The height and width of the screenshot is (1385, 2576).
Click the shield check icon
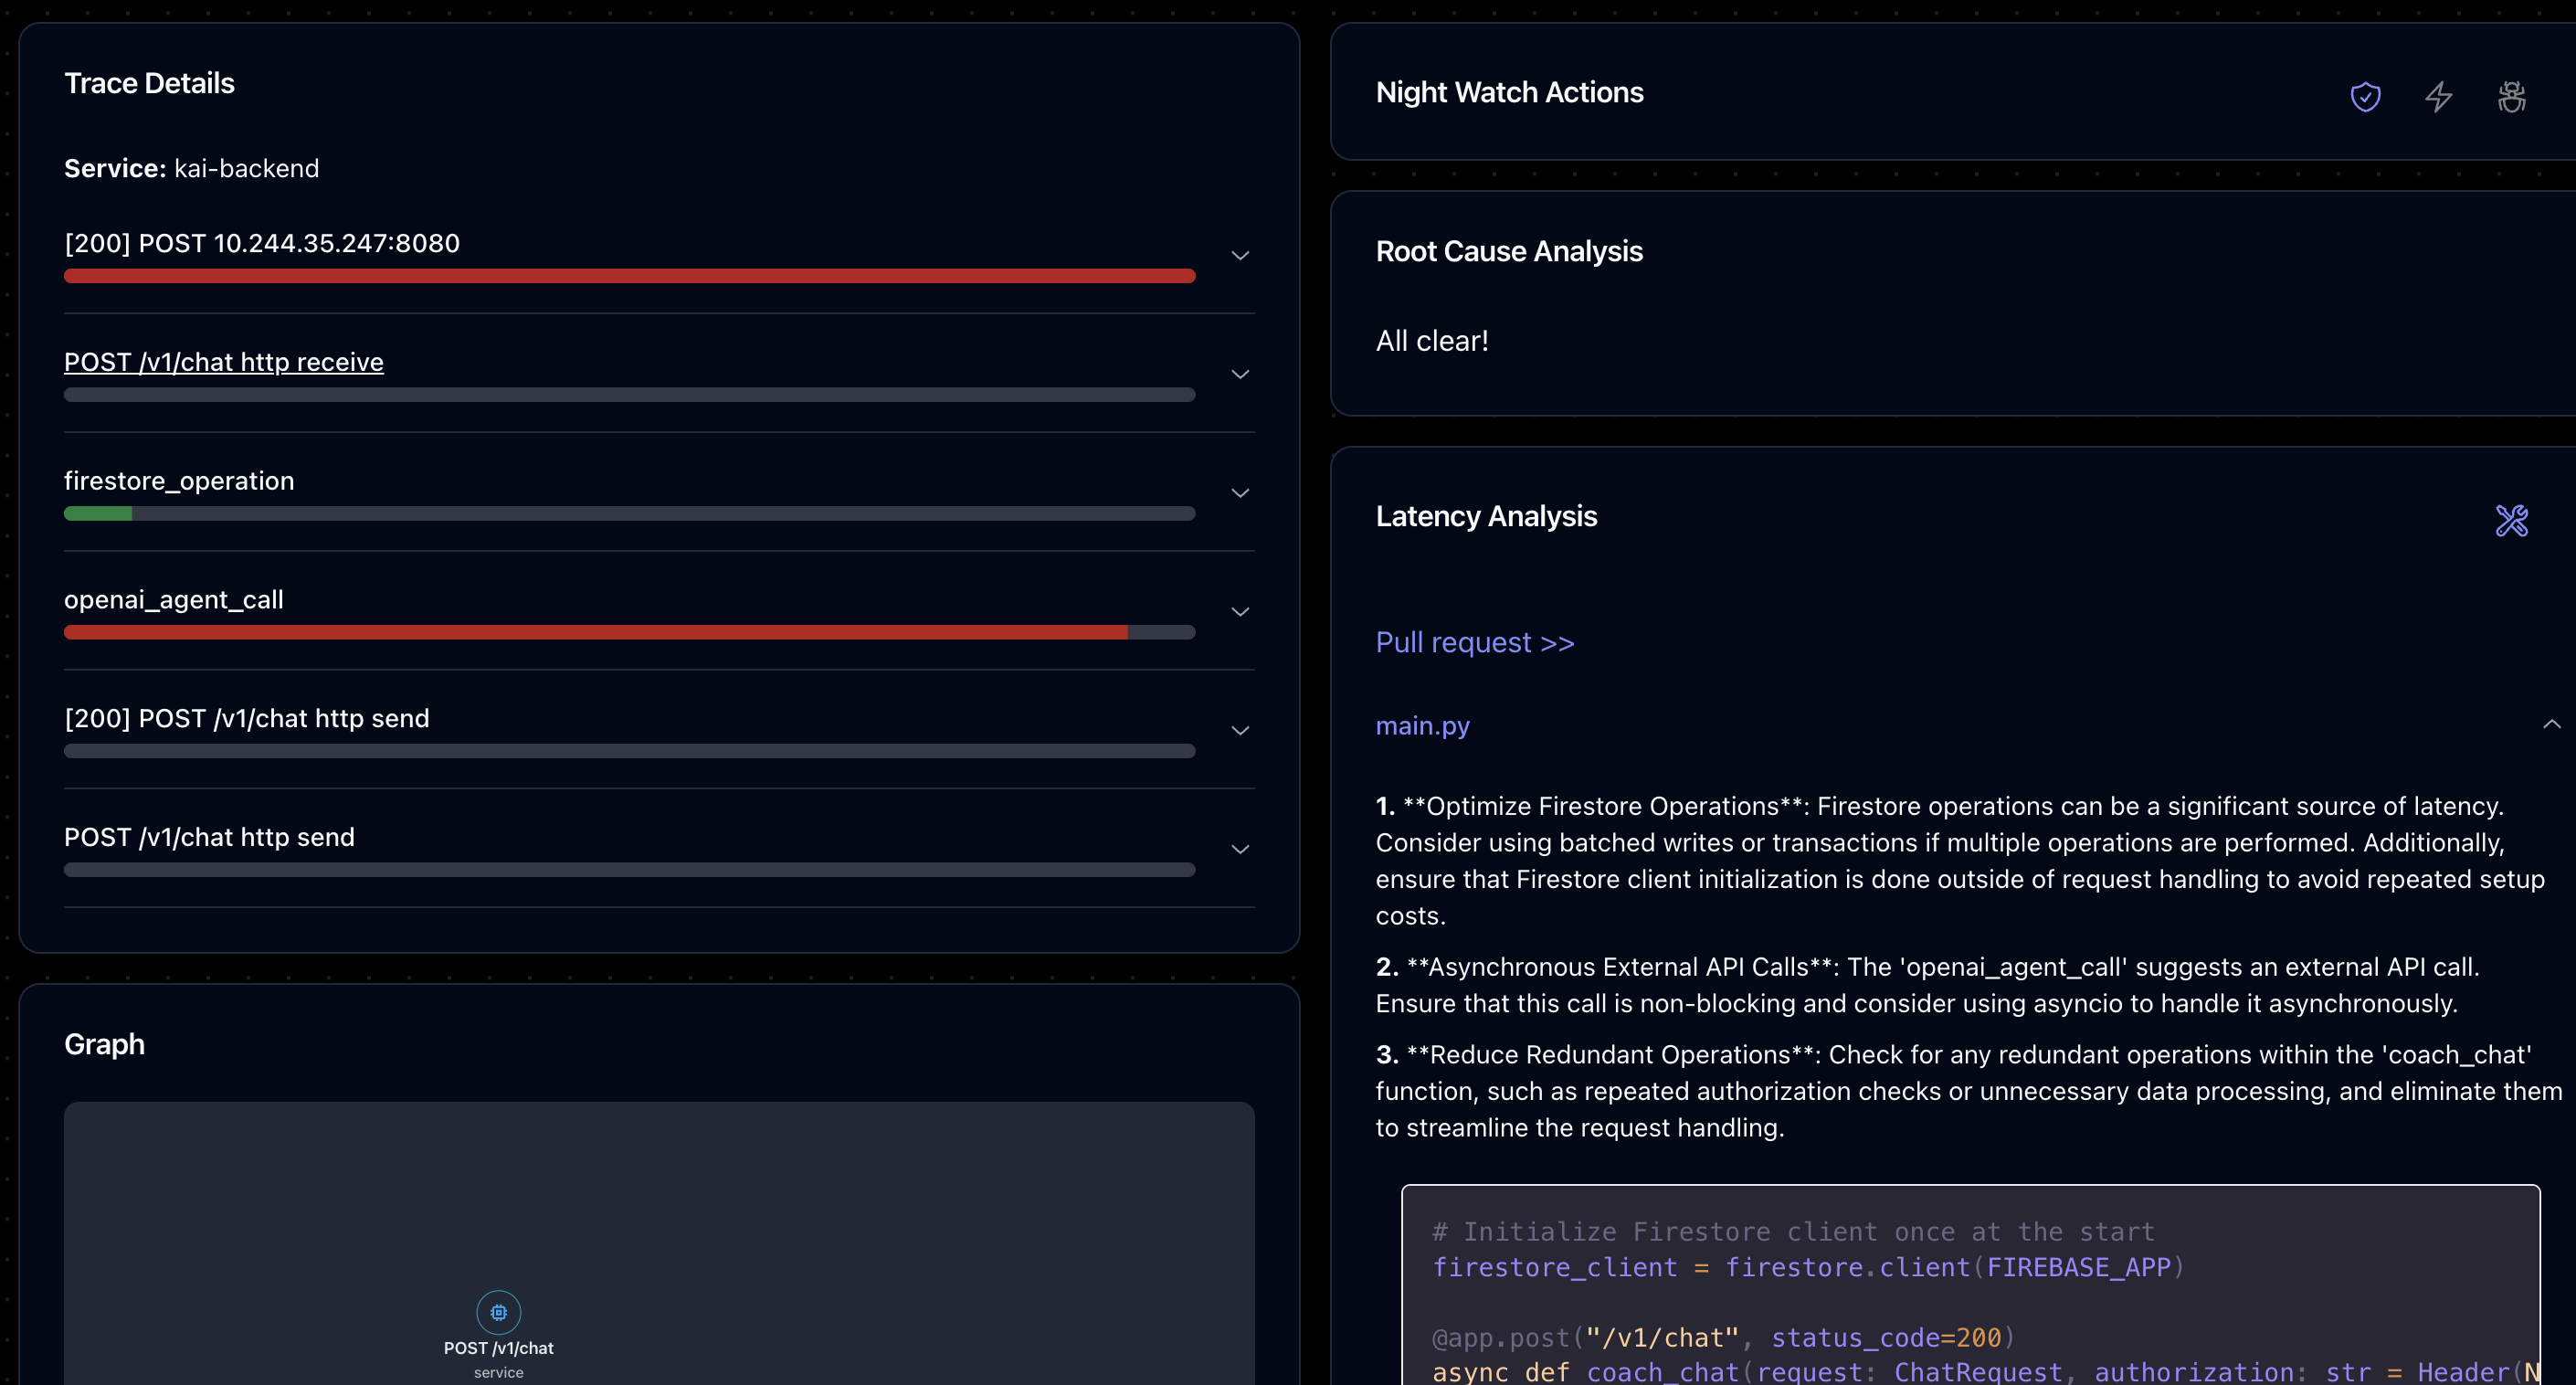click(2365, 97)
